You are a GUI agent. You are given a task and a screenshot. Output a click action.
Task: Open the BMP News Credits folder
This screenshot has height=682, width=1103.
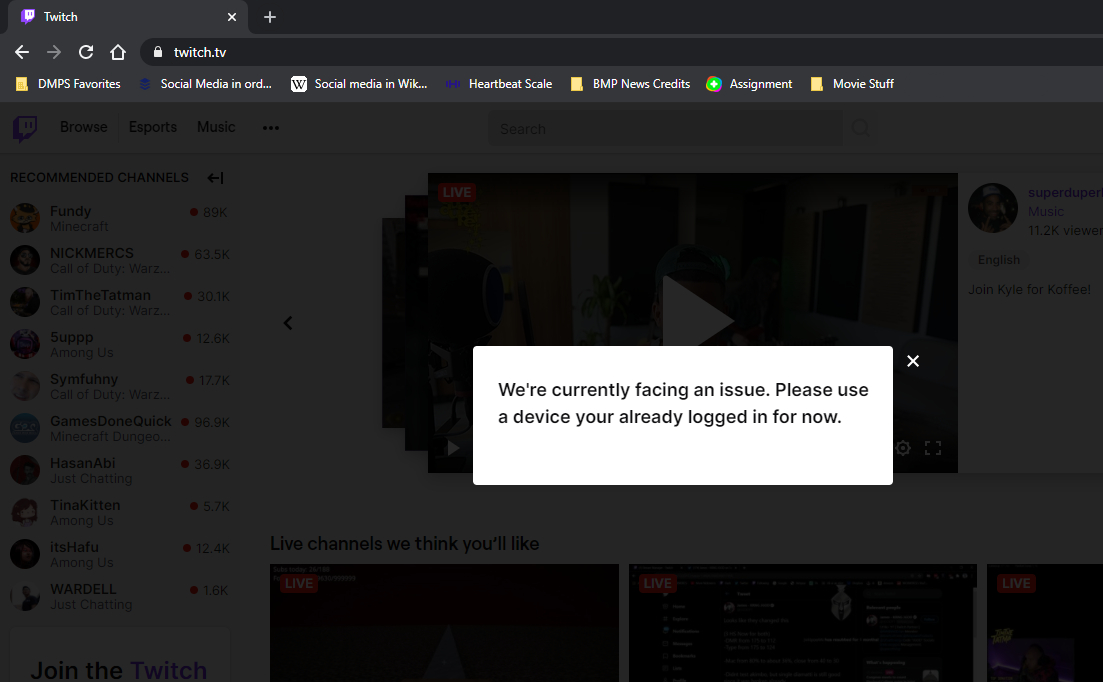[x=630, y=84]
